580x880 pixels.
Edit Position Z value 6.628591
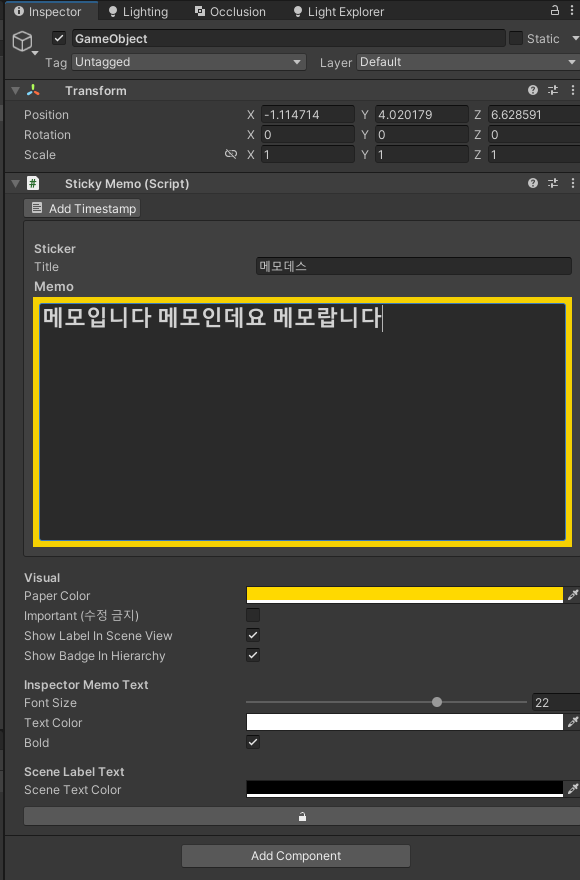(534, 114)
